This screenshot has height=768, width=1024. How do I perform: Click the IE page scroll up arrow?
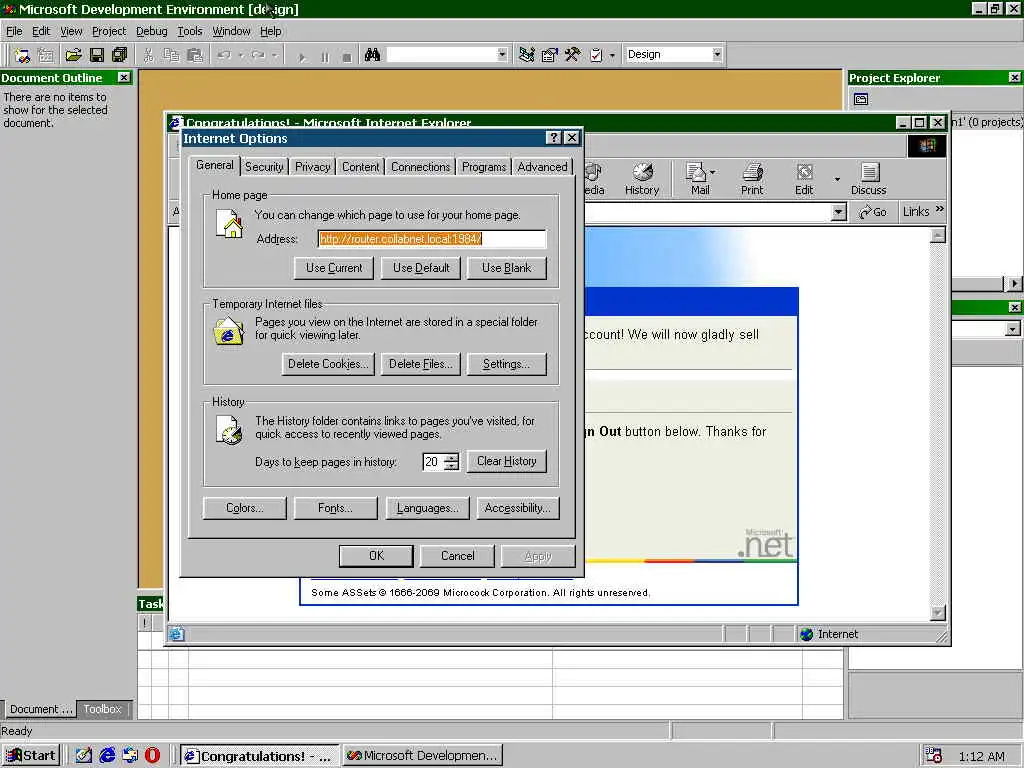click(938, 235)
